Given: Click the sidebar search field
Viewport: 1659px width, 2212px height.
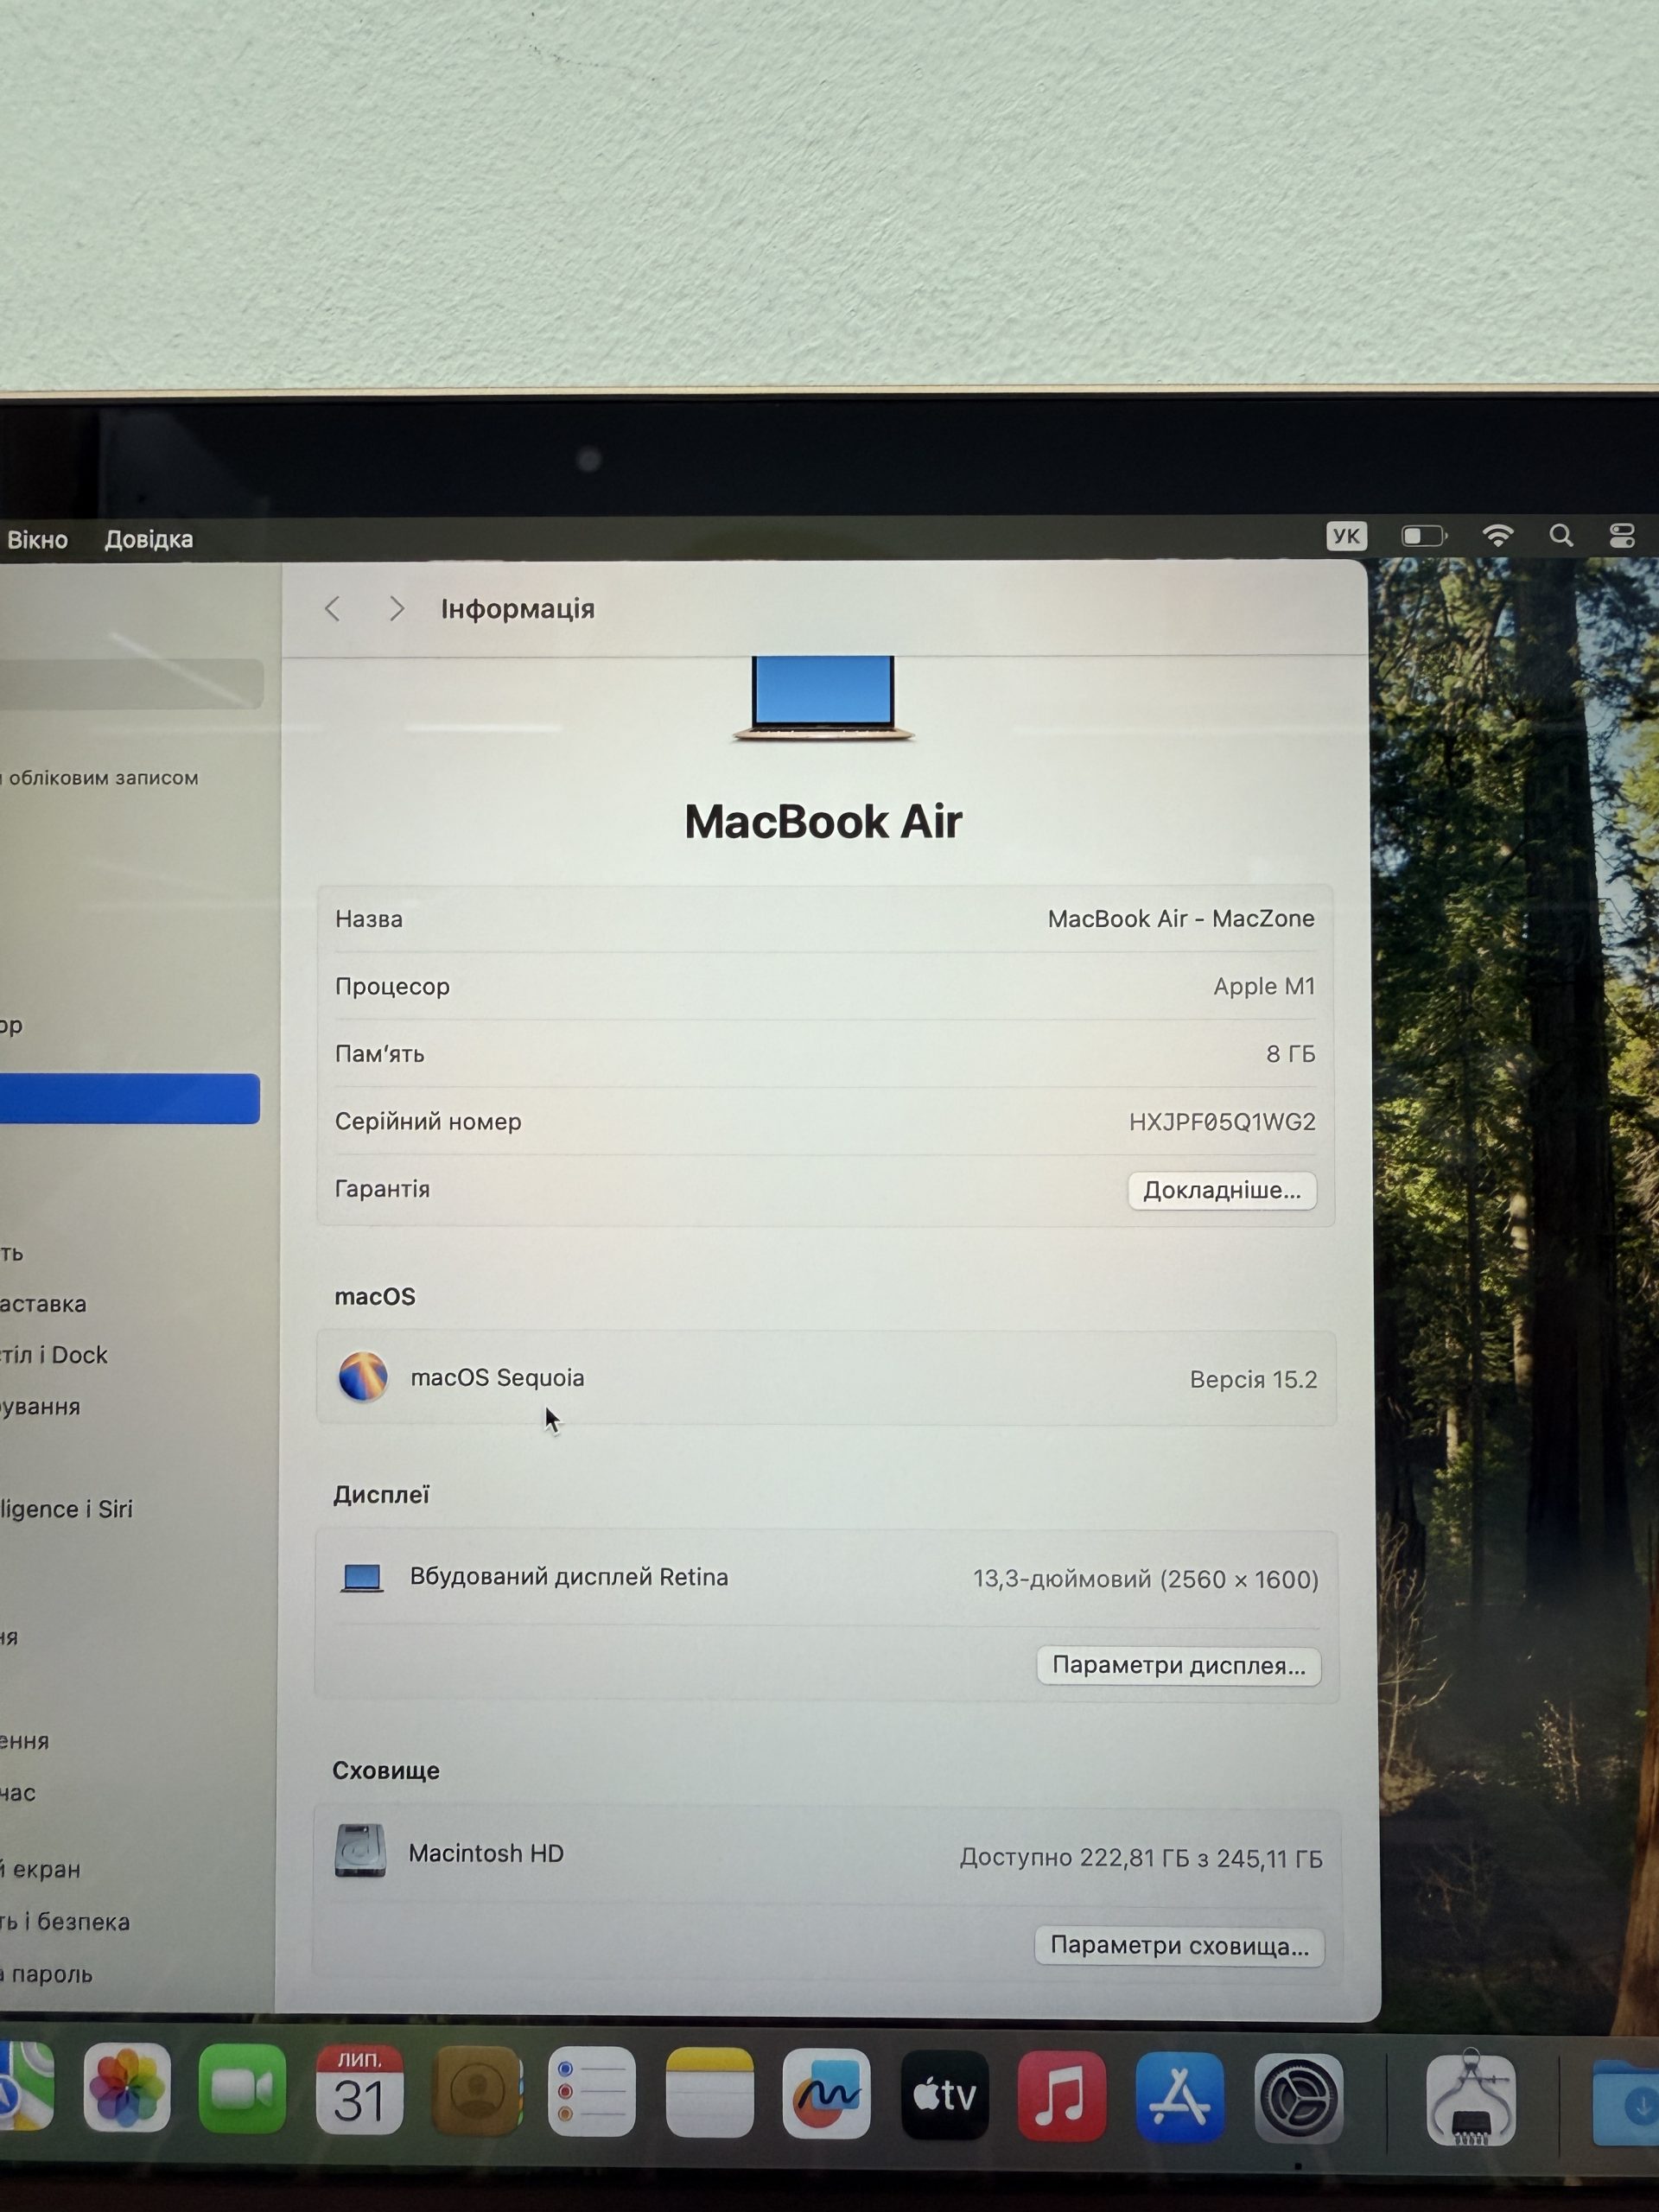Looking at the screenshot, I should coord(131,684).
